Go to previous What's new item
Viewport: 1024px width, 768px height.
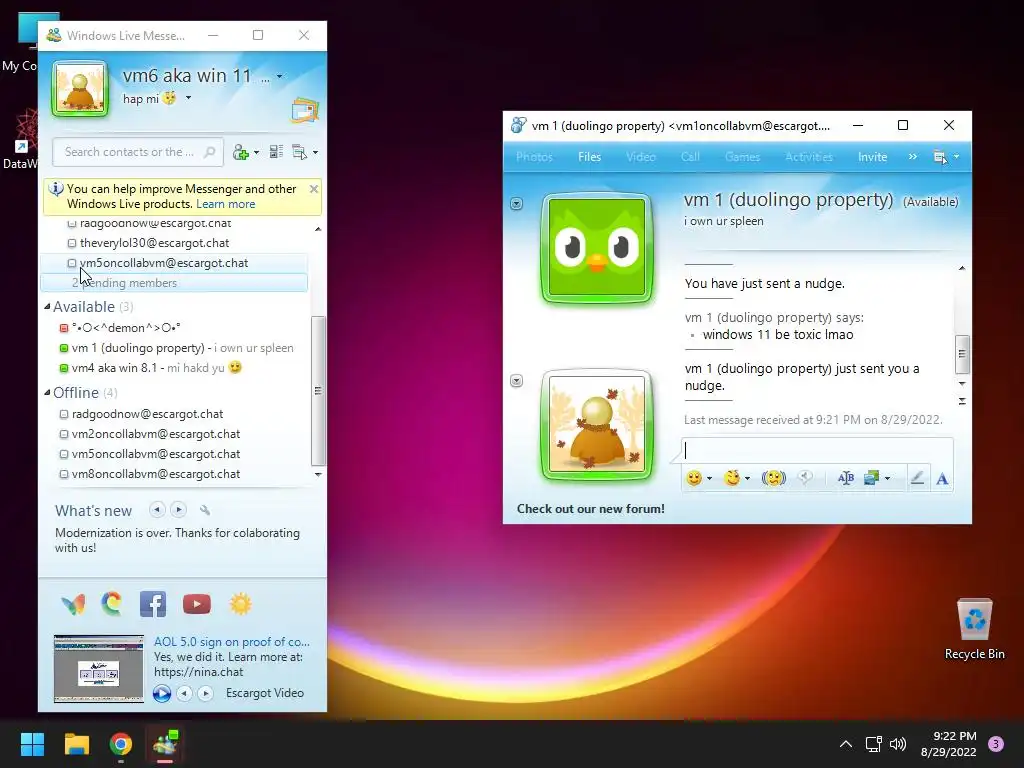(157, 509)
